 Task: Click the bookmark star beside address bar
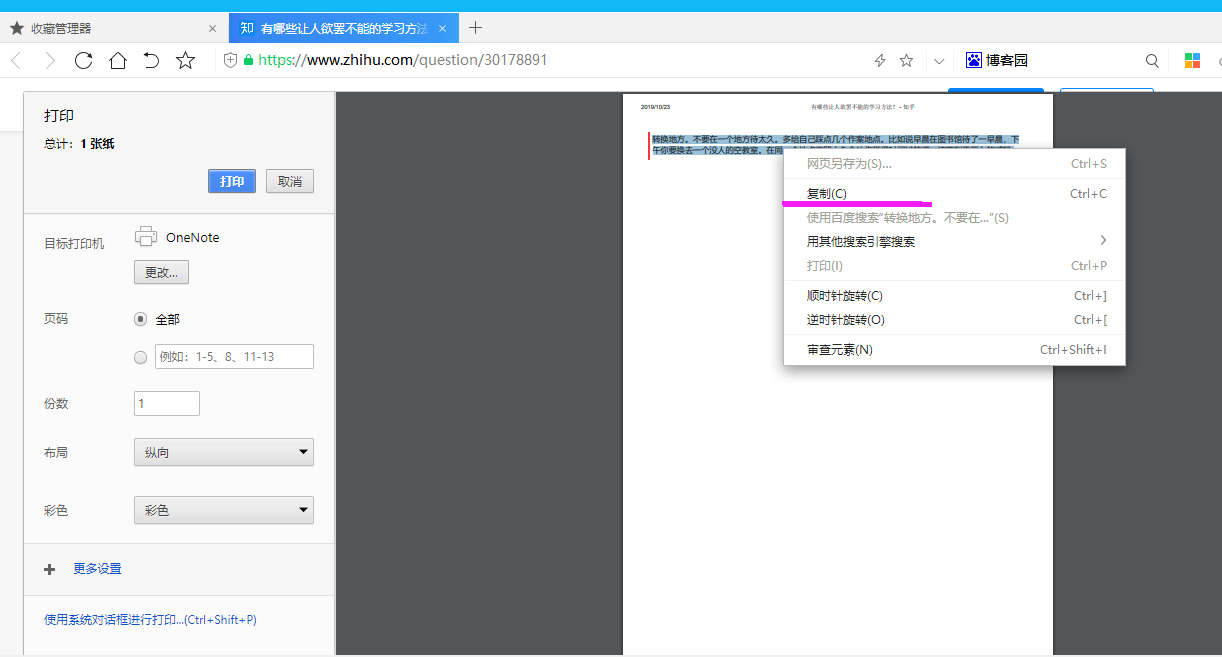tap(185, 61)
